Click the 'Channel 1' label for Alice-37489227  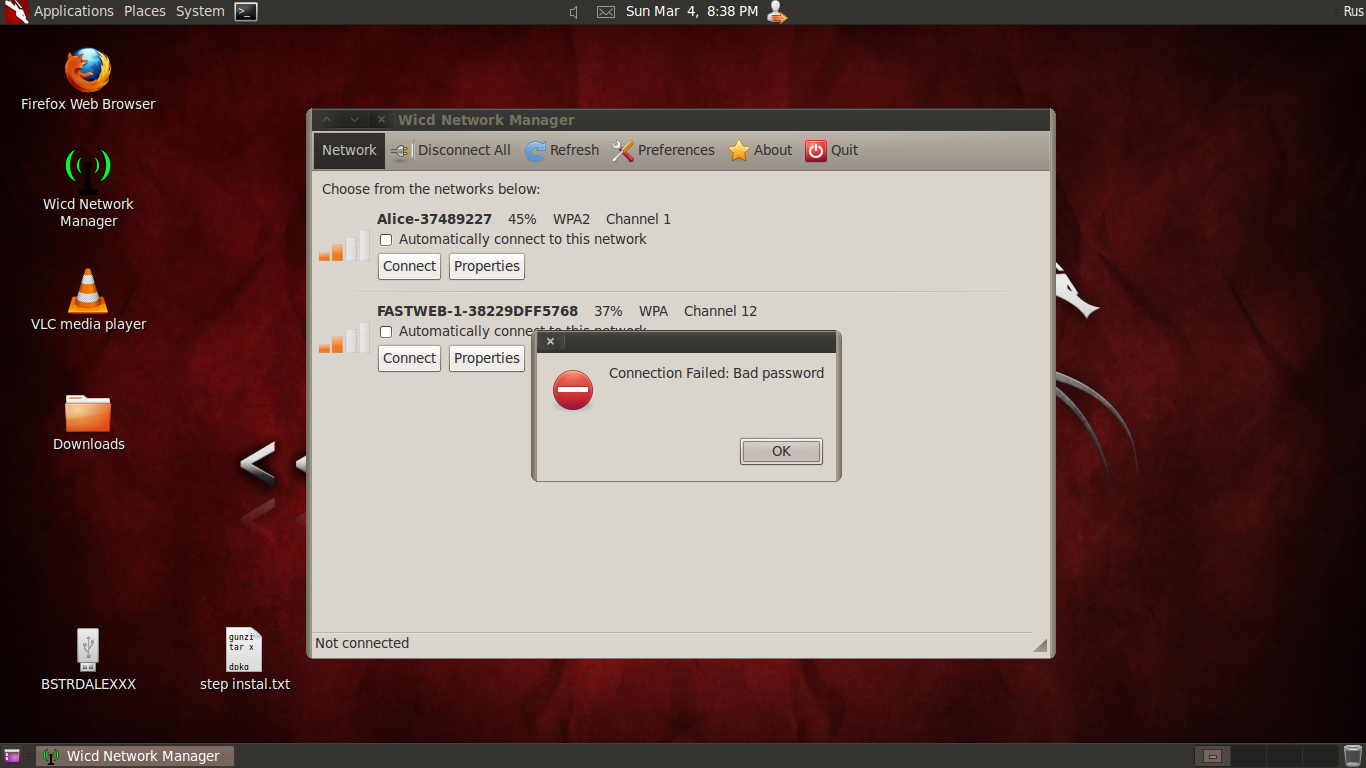(x=638, y=219)
